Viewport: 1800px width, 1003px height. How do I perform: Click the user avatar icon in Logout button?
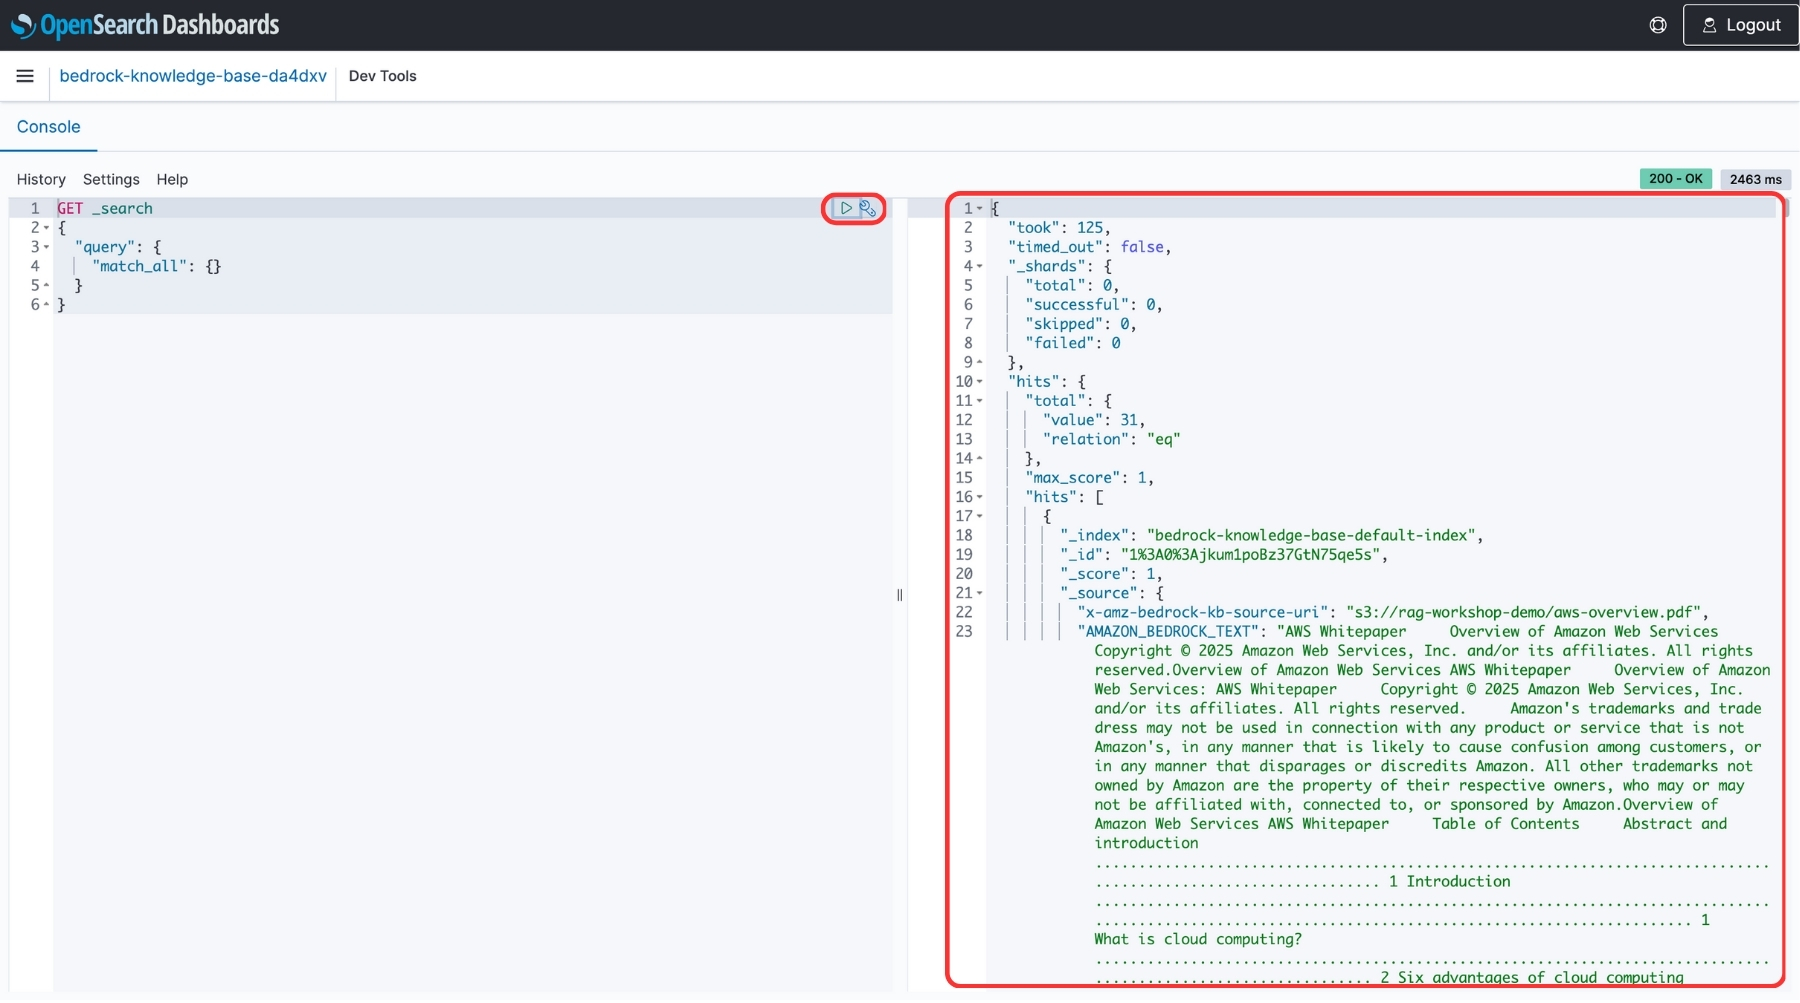(1709, 24)
